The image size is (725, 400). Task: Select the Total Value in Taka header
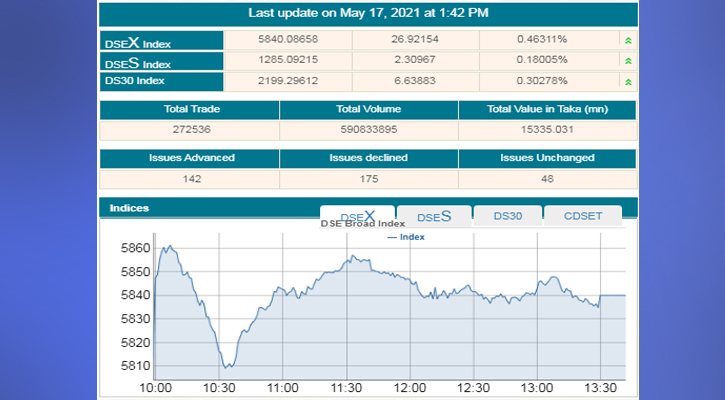tap(547, 109)
